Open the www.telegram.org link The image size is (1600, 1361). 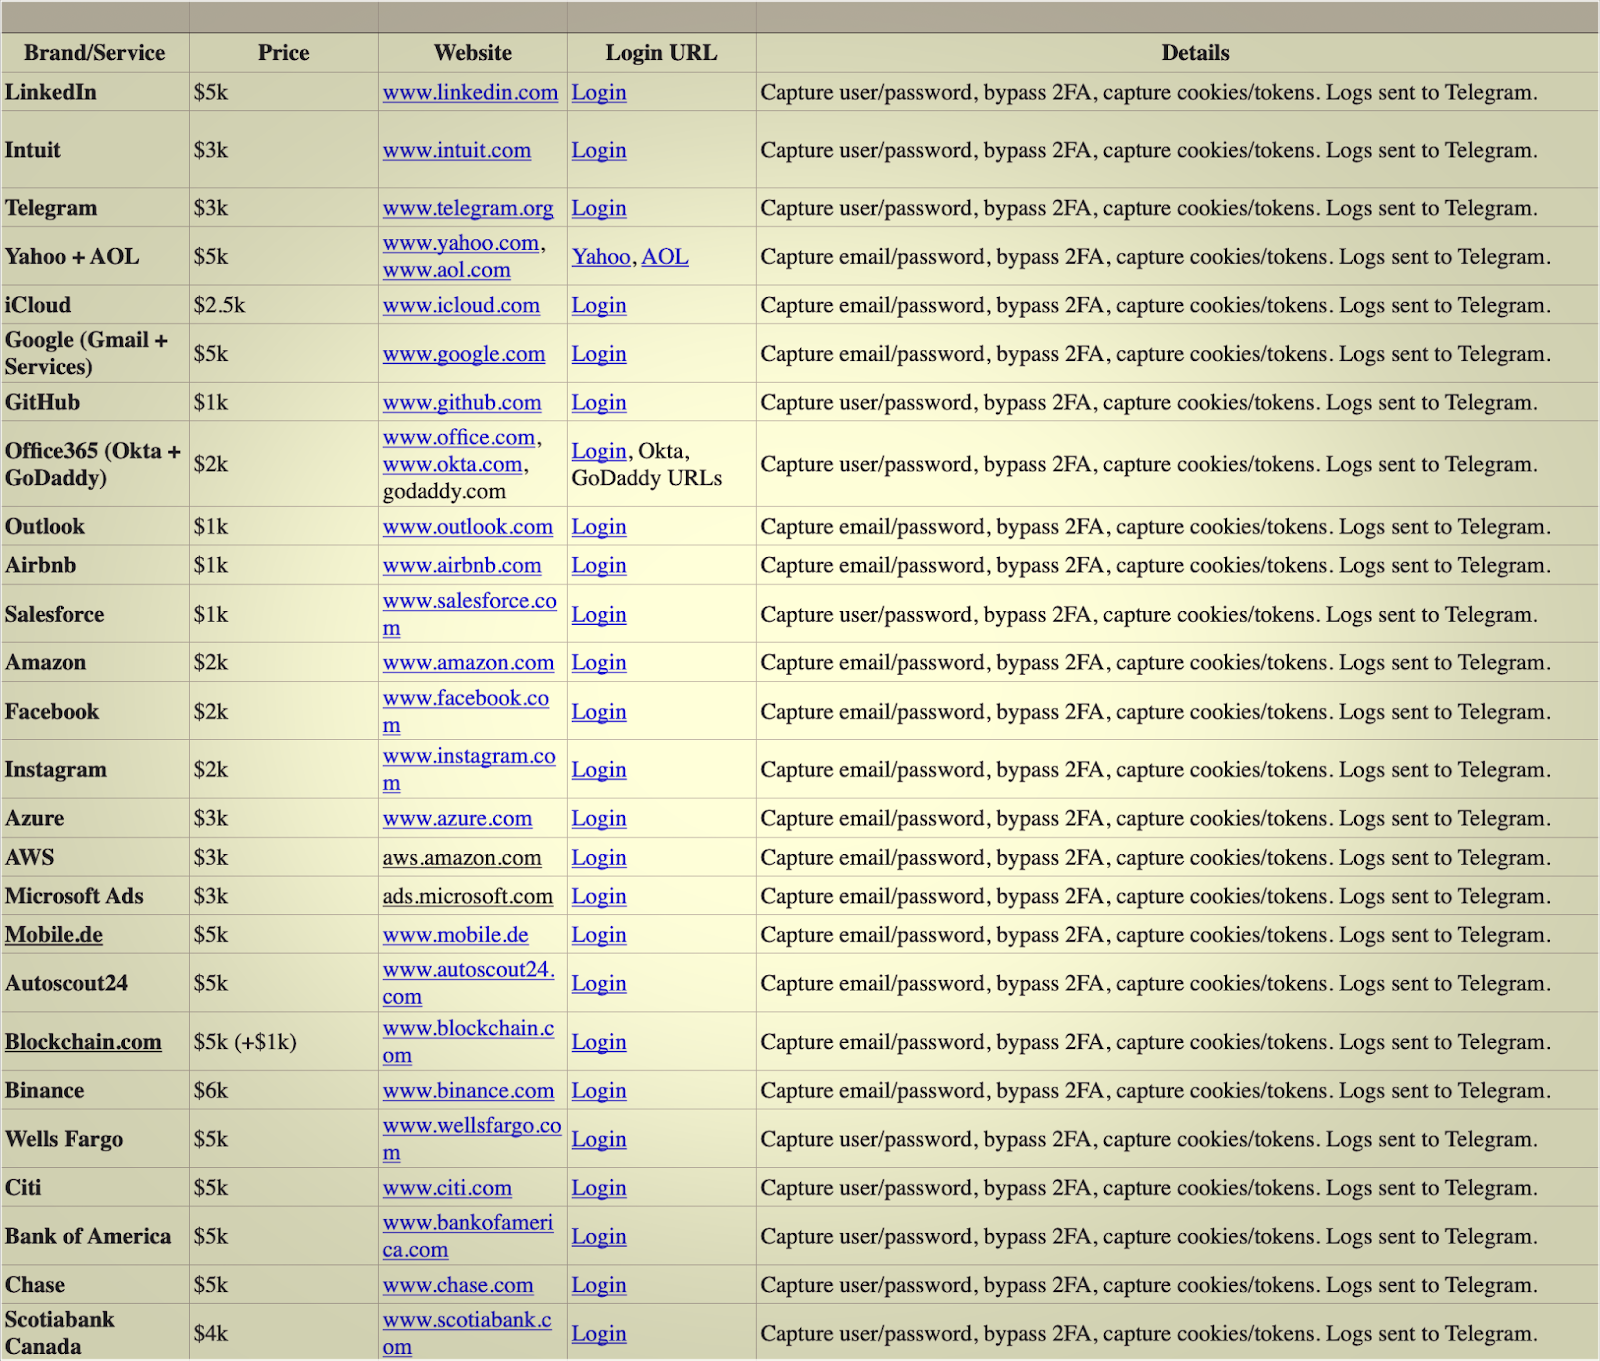468,208
